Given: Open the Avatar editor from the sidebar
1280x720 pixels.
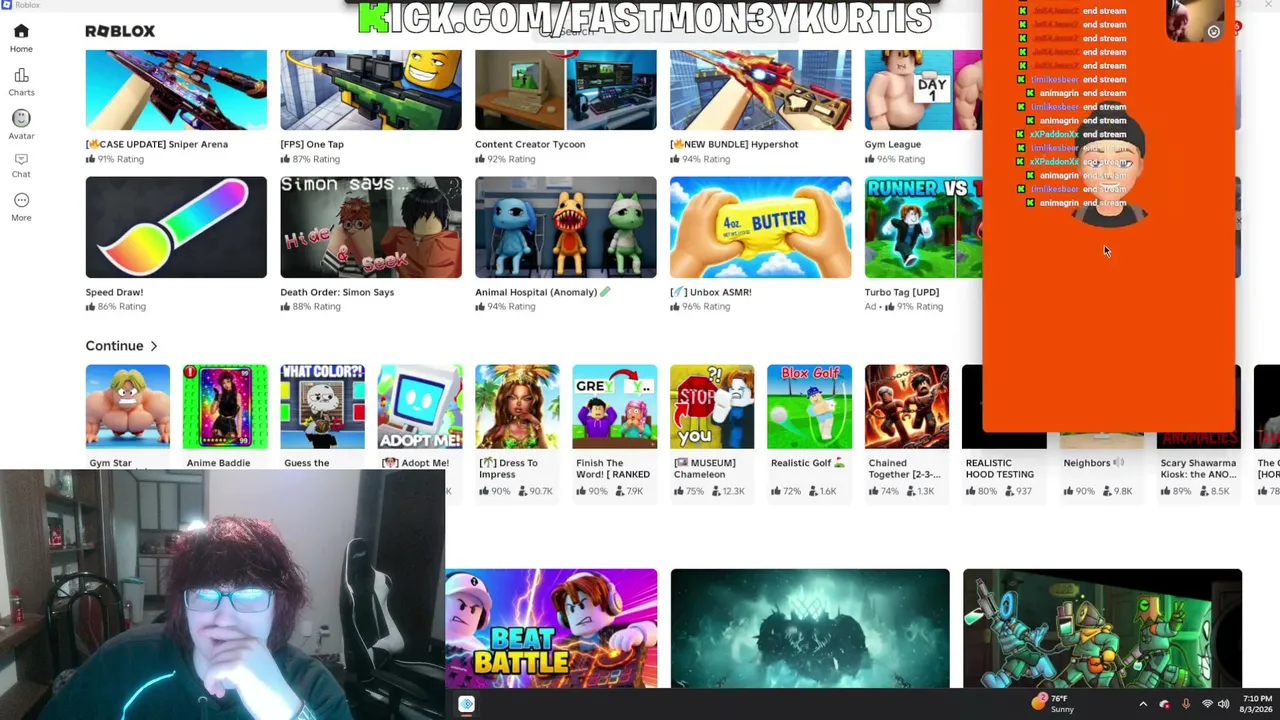Looking at the screenshot, I should coord(21,125).
